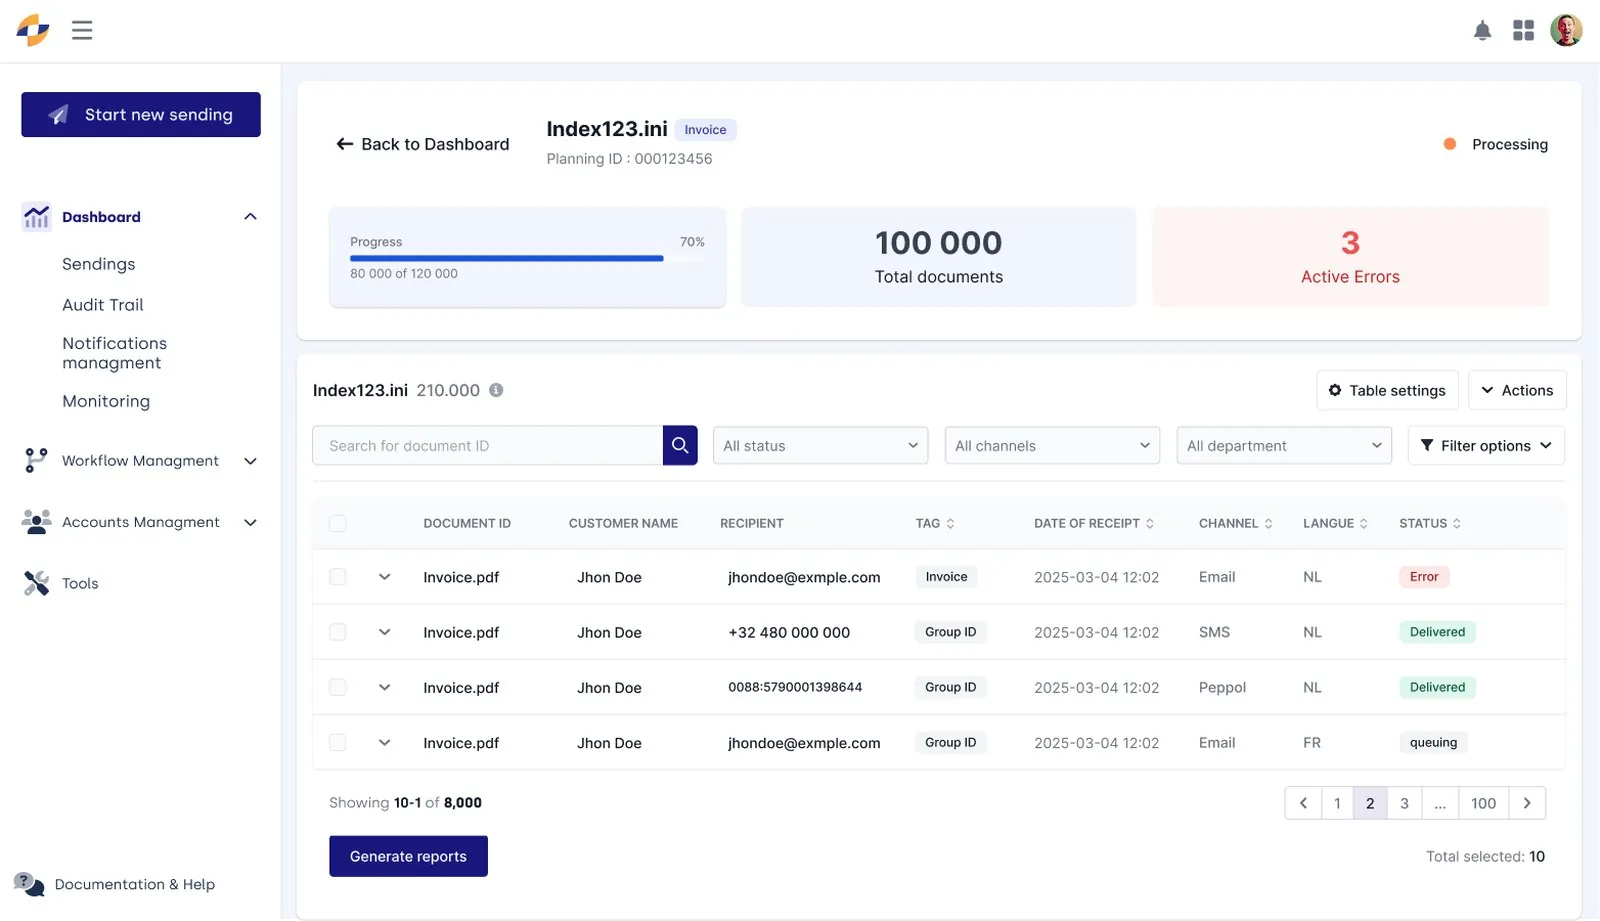Click the info icon beside 210.000
Screen dimensions: 1600x921
[x=496, y=390]
